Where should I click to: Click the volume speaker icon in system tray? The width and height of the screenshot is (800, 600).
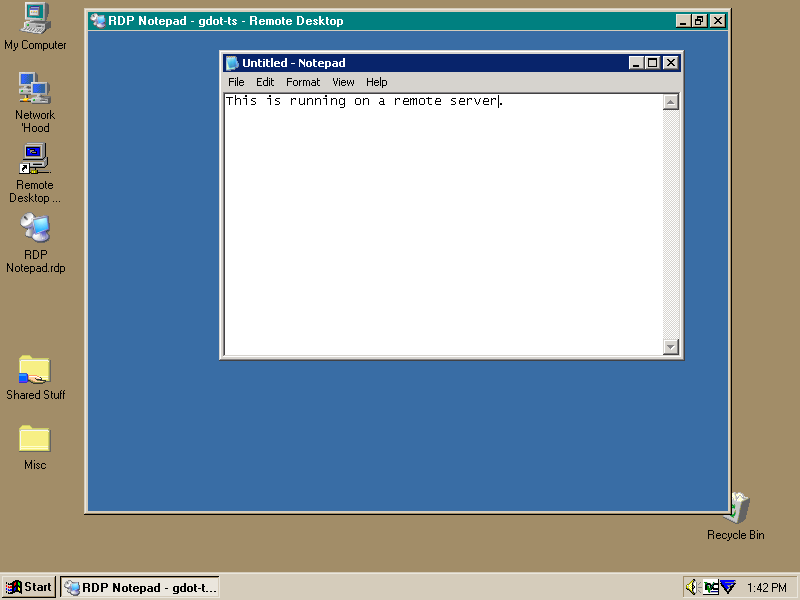point(691,587)
